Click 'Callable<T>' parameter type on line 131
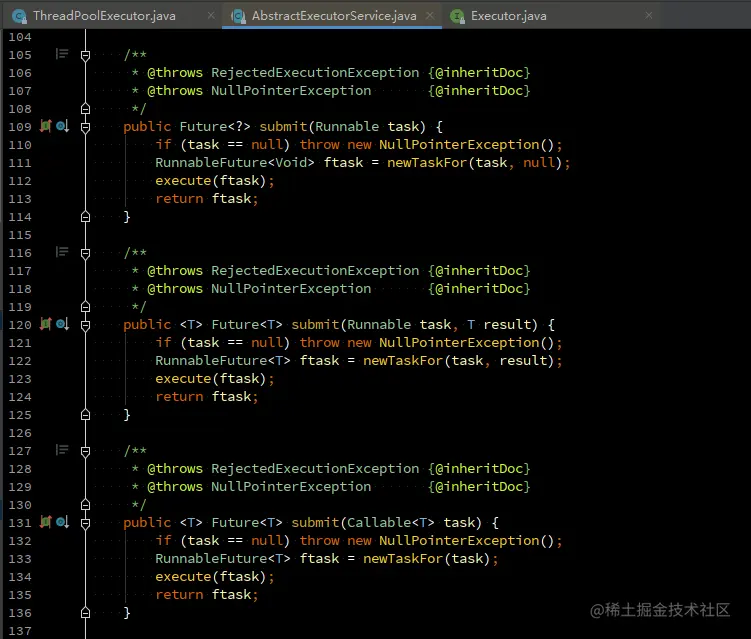This screenshot has height=639, width=751. click(x=391, y=523)
